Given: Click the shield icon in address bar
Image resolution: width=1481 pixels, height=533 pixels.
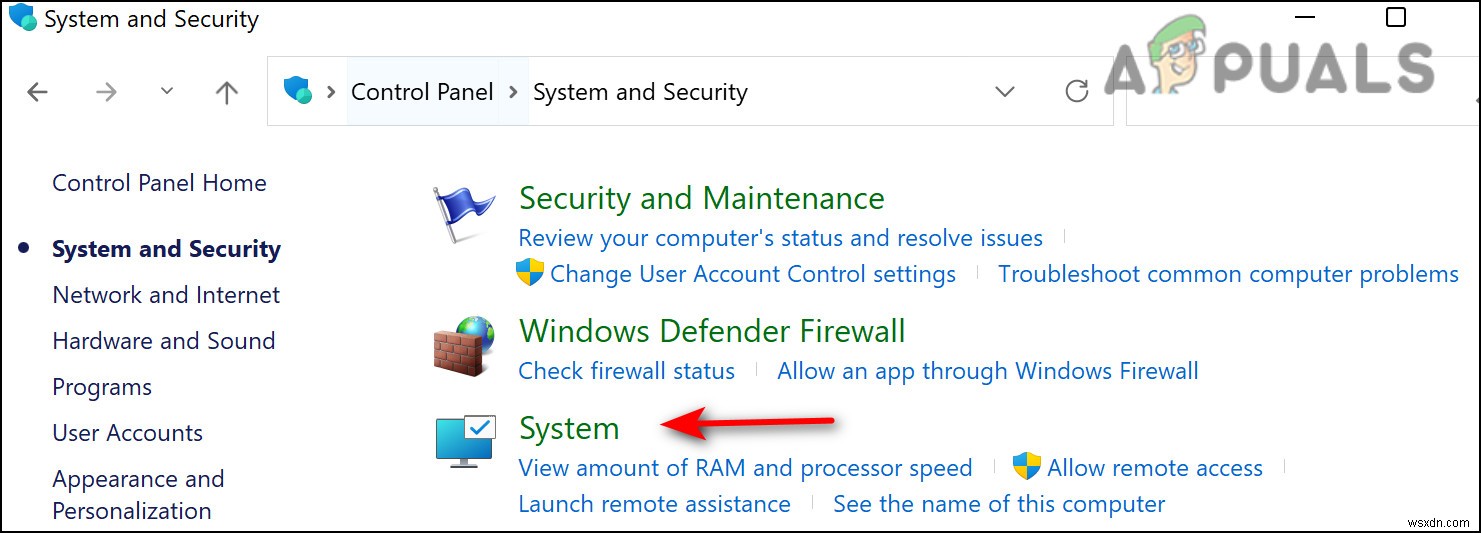Looking at the screenshot, I should tap(298, 91).
